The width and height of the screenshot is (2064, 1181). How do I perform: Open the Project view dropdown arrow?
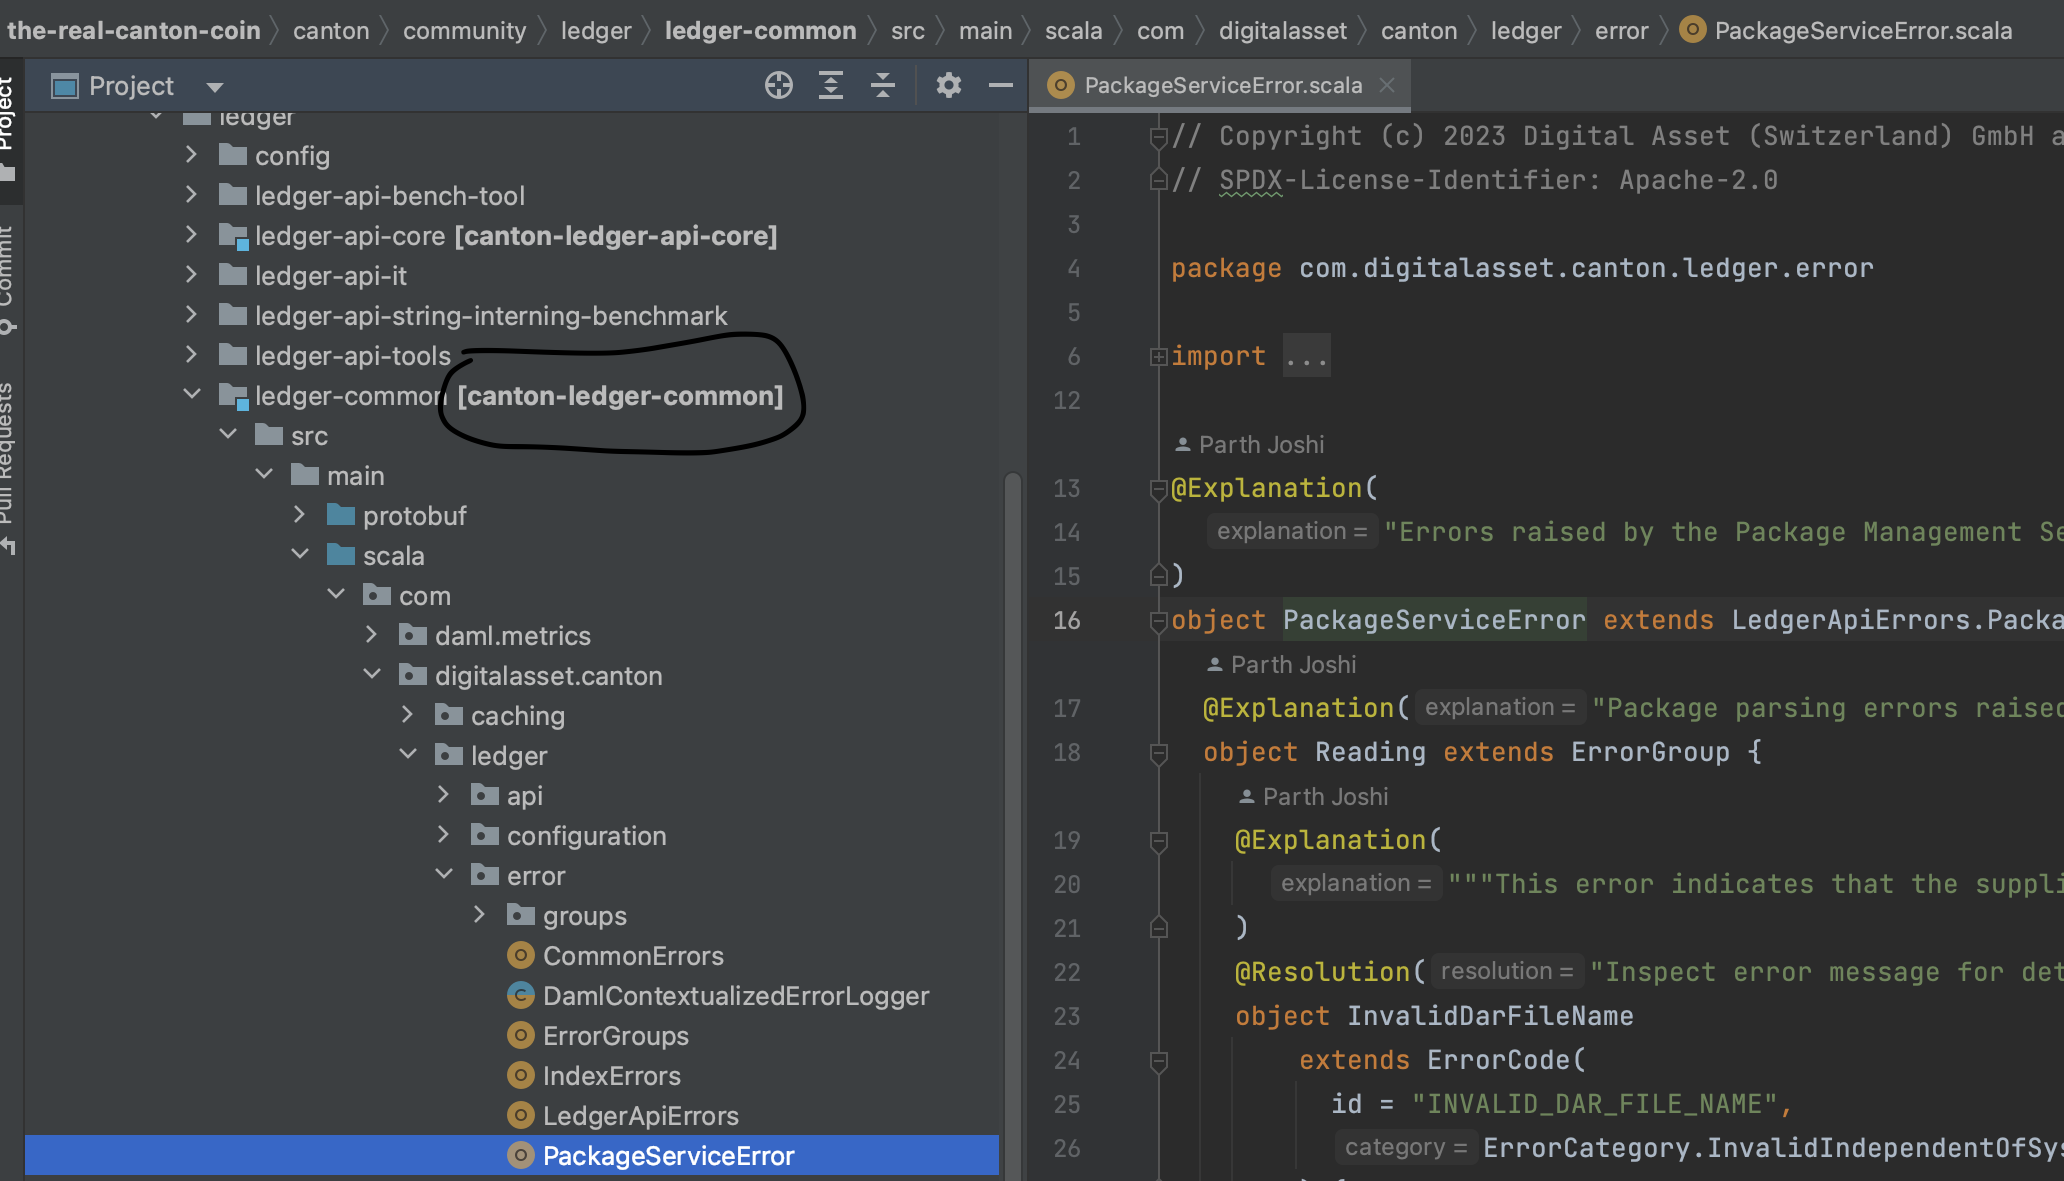click(x=215, y=87)
